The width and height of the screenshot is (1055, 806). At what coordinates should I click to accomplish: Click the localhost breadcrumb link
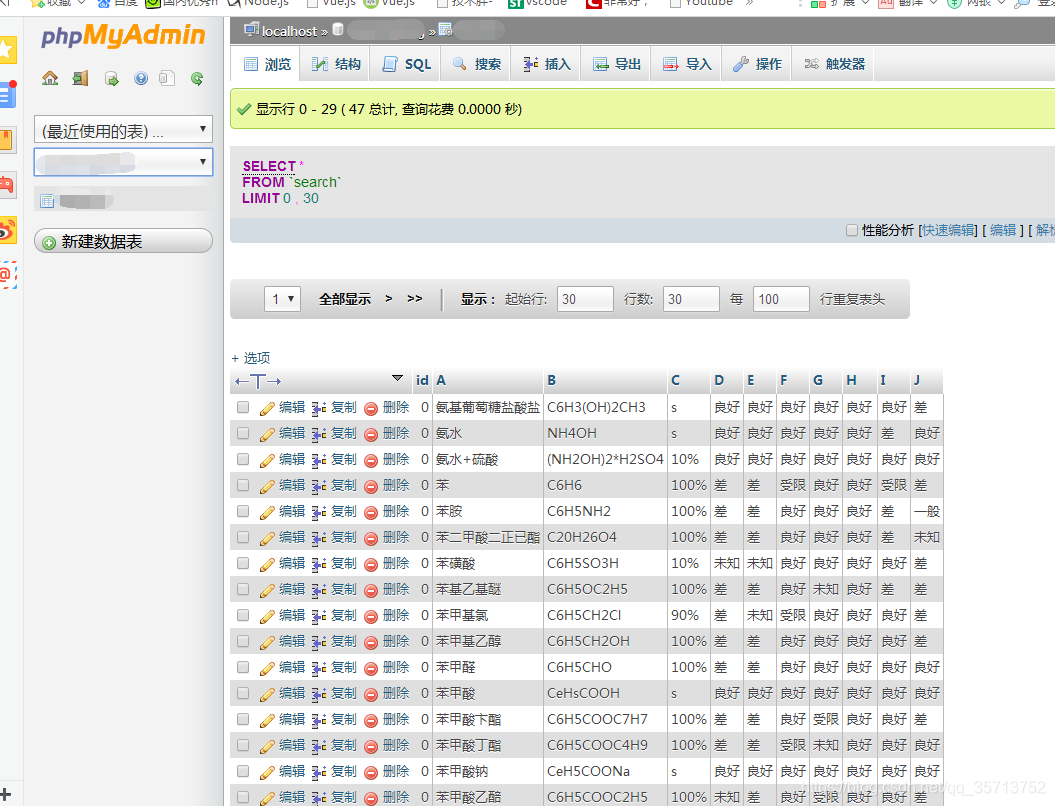[x=289, y=31]
